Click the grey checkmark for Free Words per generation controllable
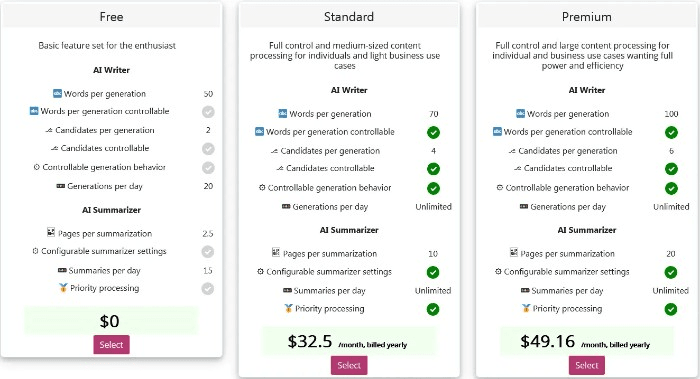 [208, 112]
